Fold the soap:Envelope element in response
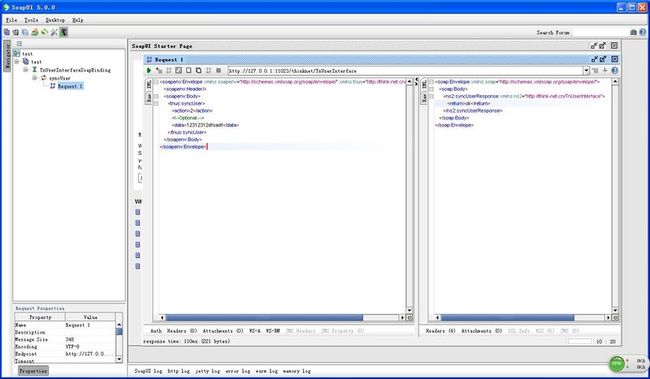The height and width of the screenshot is (379, 650). [431, 82]
